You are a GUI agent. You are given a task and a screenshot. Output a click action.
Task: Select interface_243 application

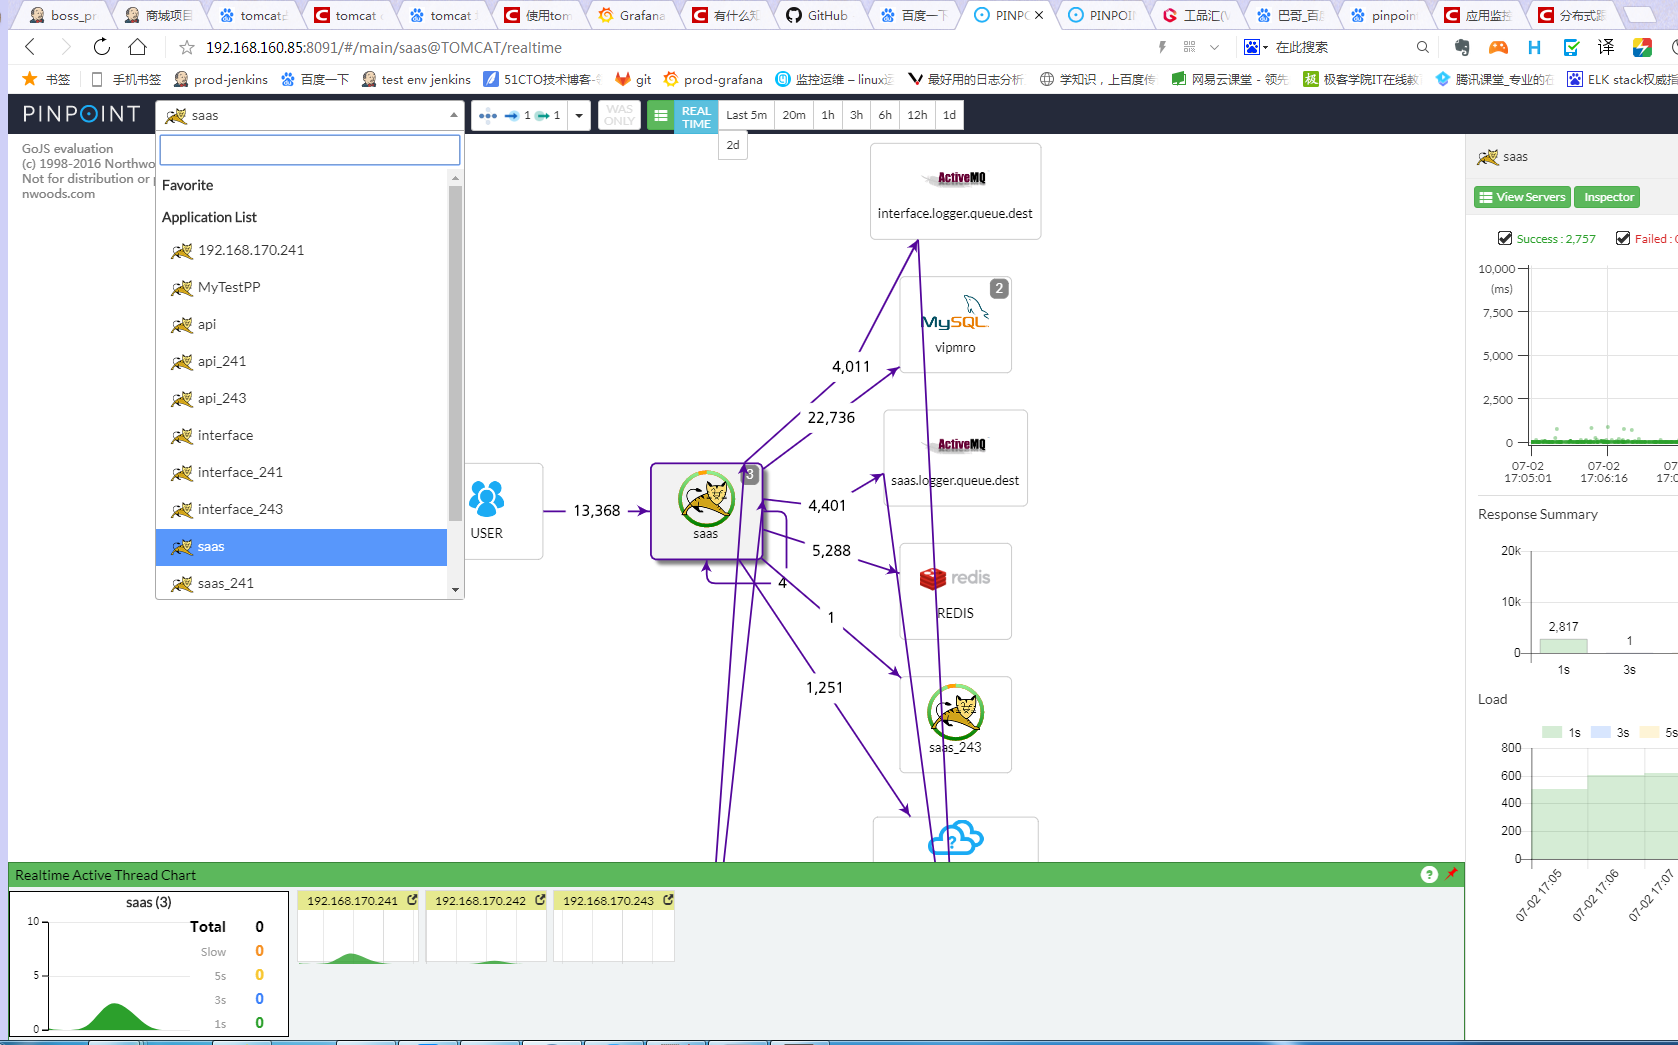point(302,509)
